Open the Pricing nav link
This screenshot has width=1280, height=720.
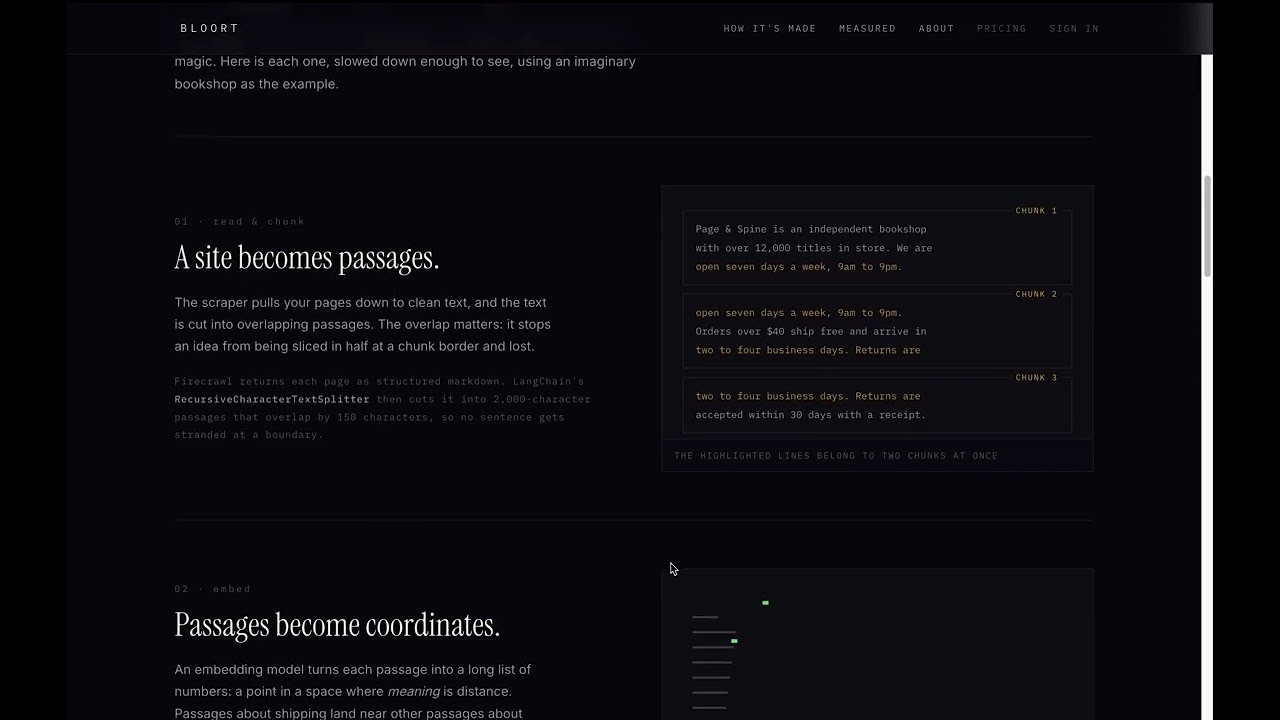[x=1001, y=28]
